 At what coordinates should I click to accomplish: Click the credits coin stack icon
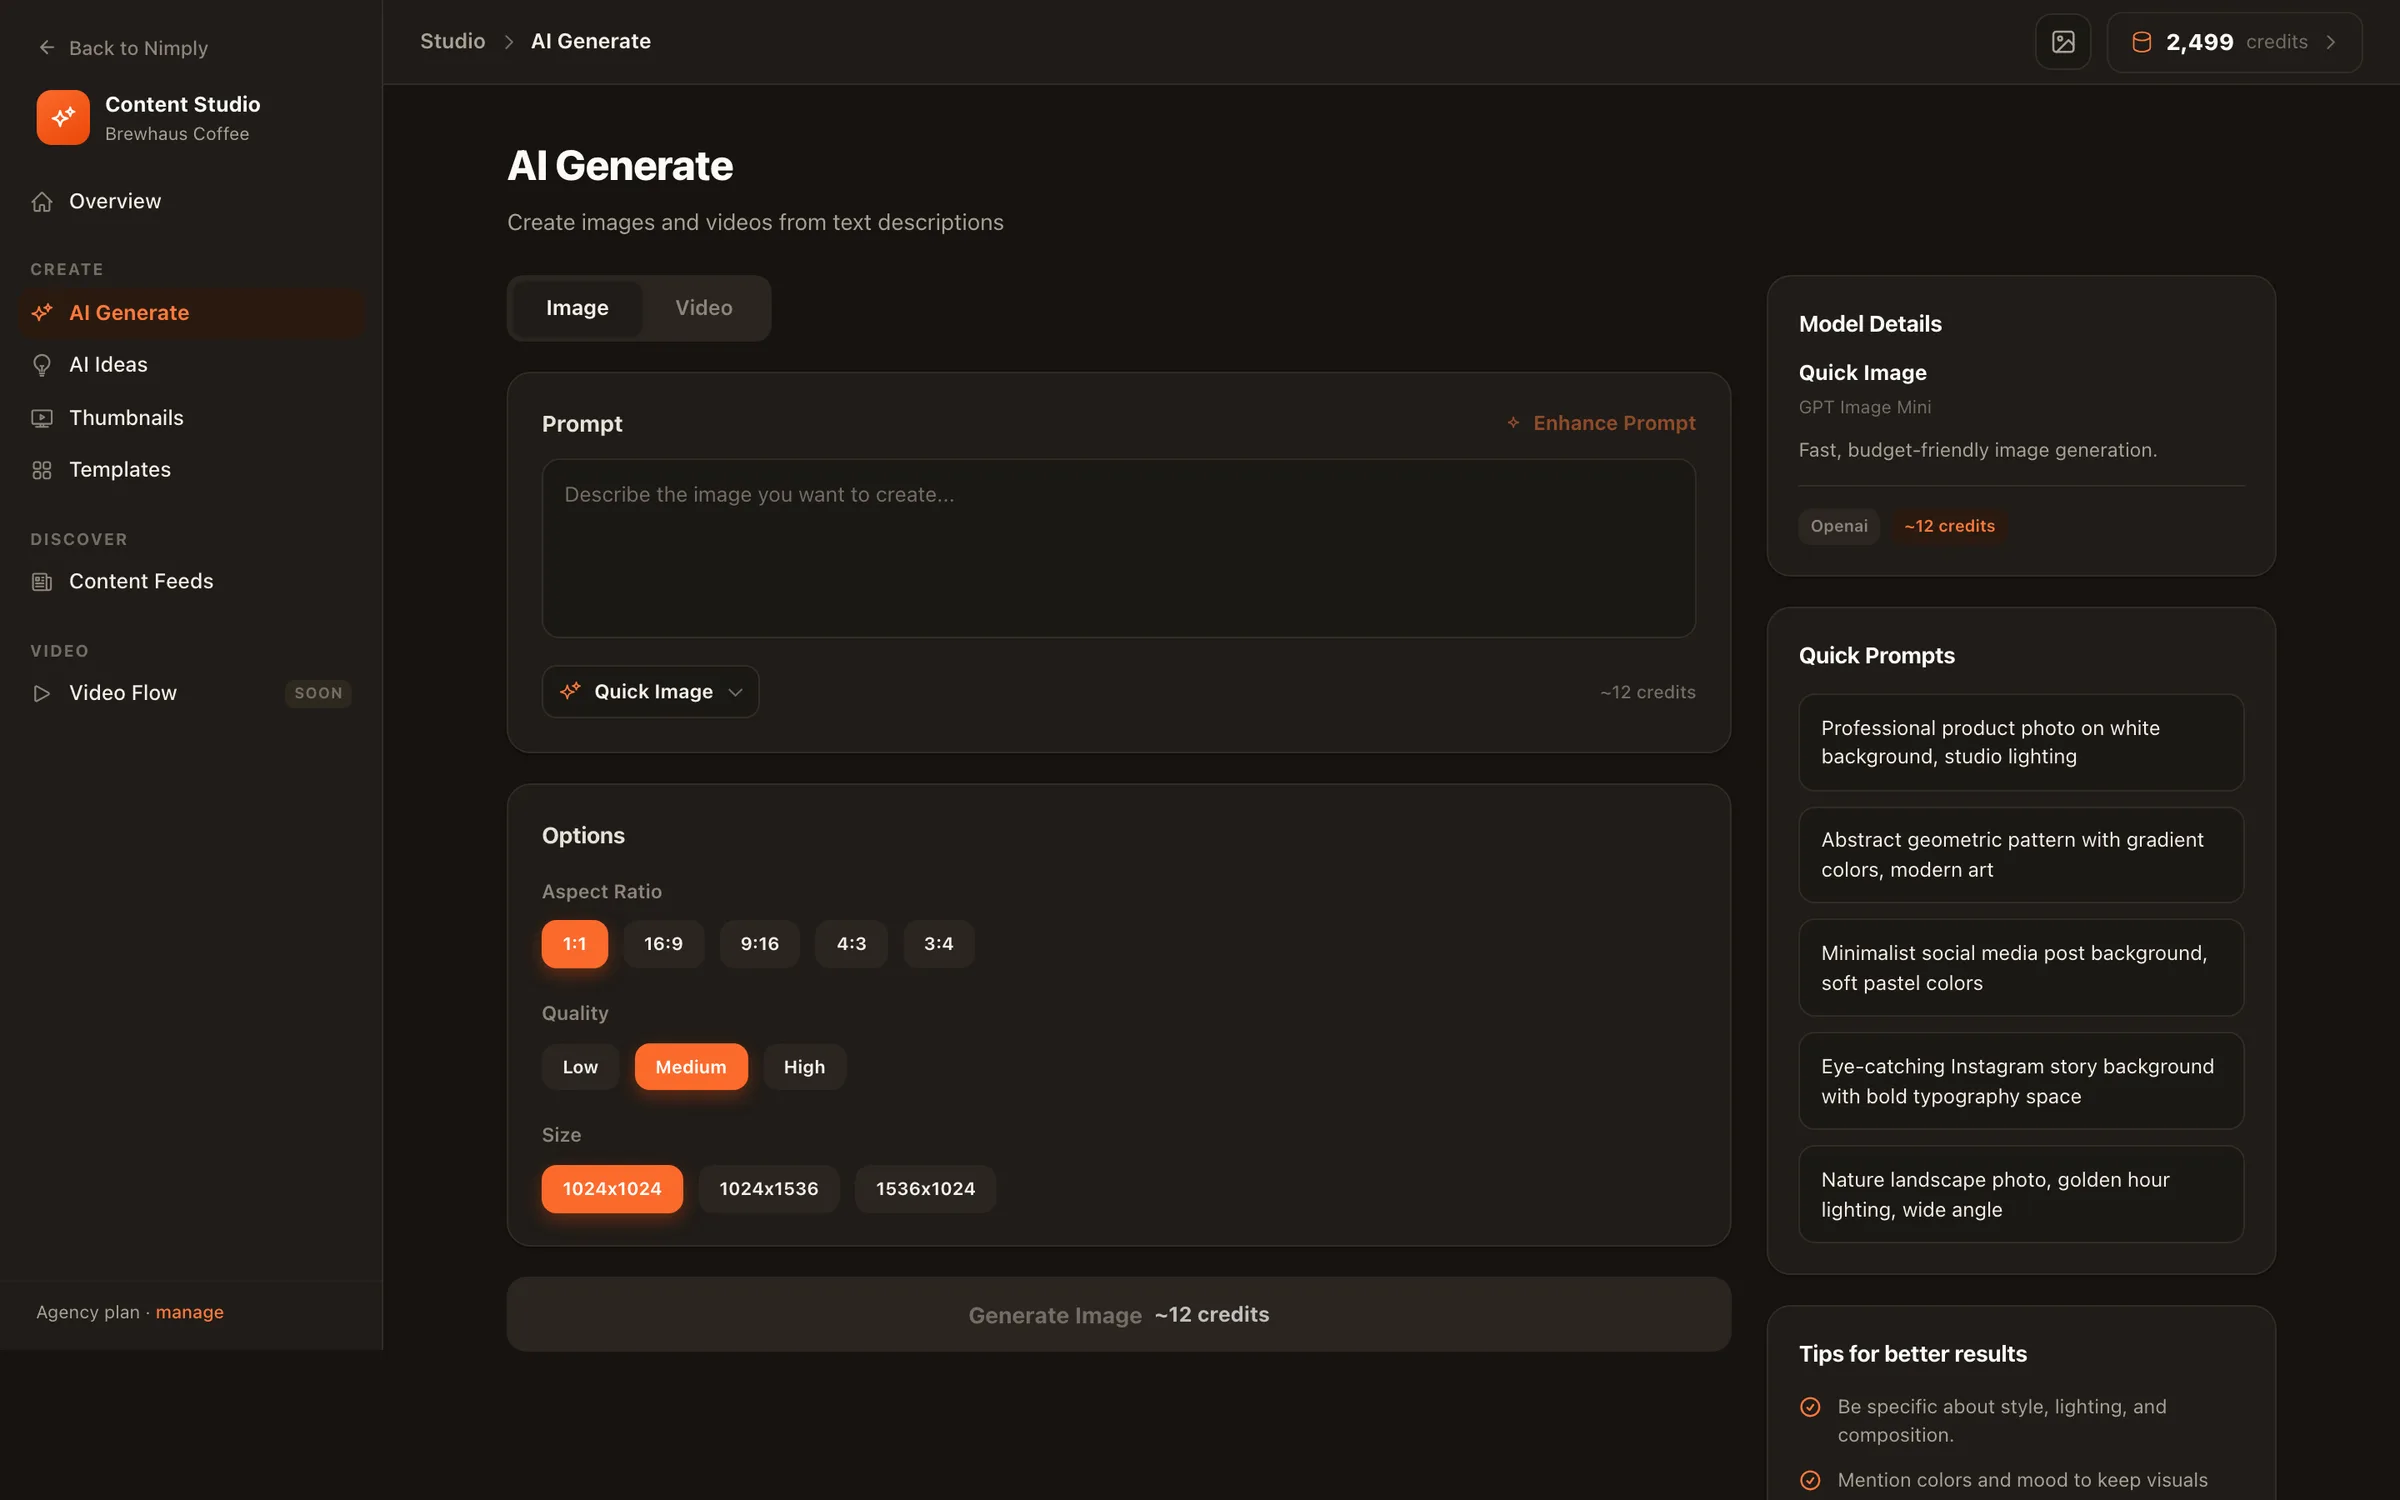pyautogui.click(x=2141, y=42)
